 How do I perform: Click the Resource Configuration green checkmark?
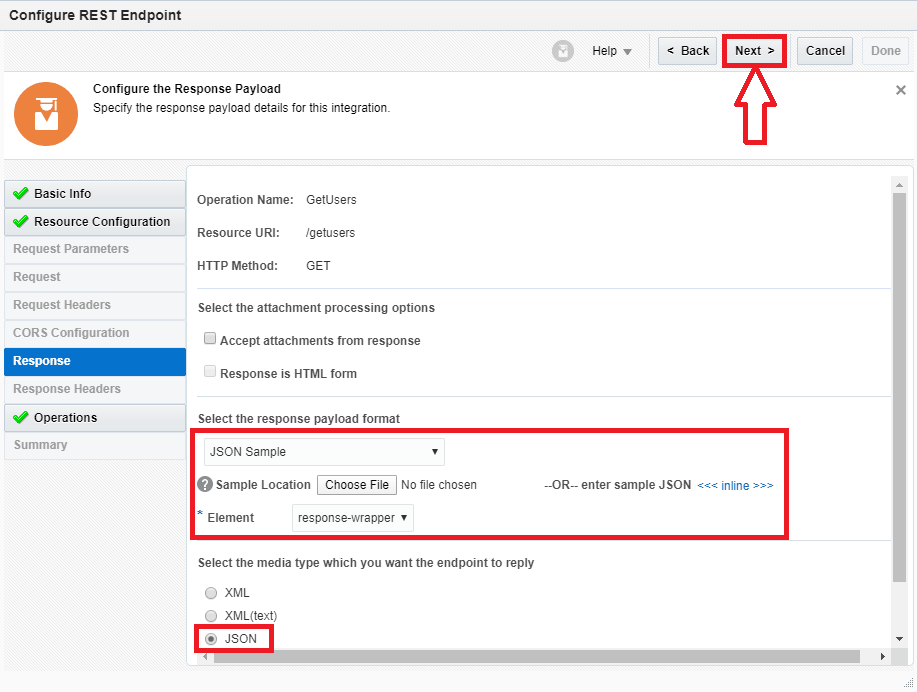(x=20, y=222)
